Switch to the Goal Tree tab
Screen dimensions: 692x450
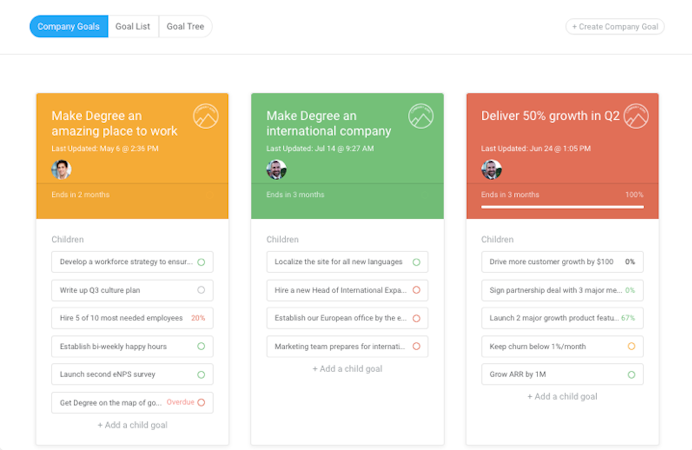tap(185, 26)
